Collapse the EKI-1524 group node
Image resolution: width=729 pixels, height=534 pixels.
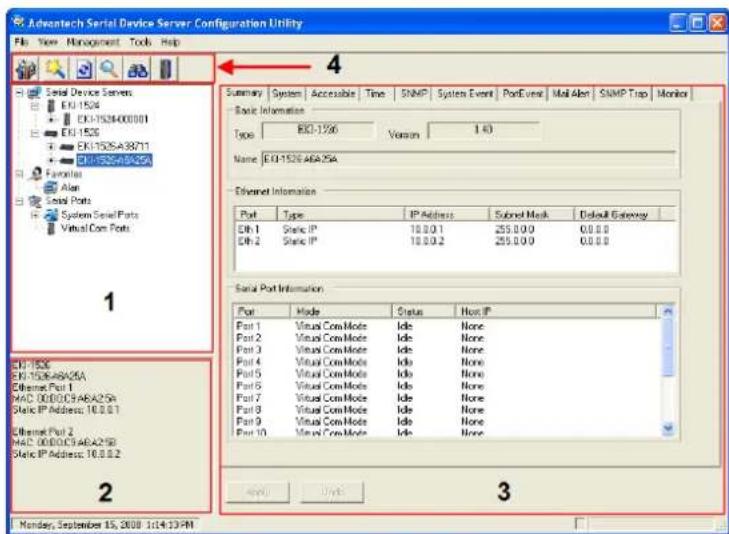tap(35, 106)
